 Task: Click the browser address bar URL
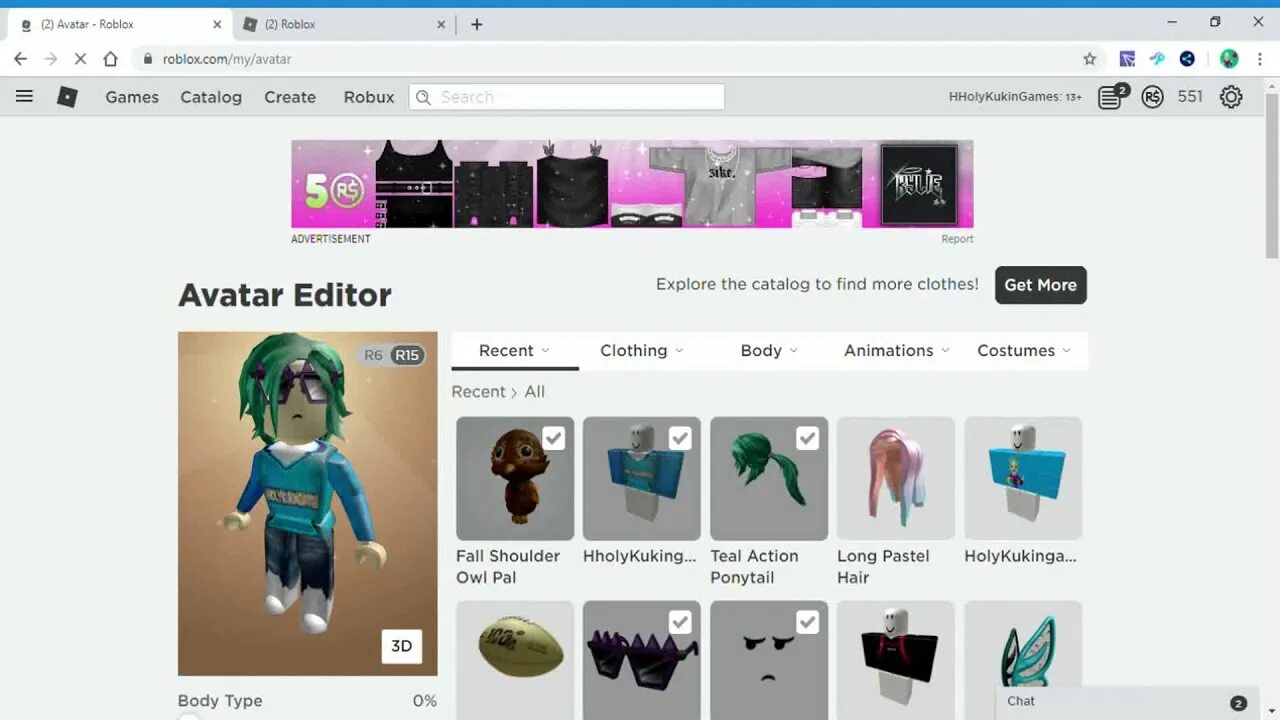pos(227,59)
